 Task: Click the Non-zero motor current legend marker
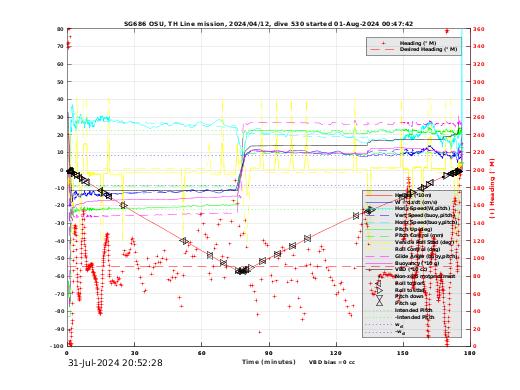(379, 276)
